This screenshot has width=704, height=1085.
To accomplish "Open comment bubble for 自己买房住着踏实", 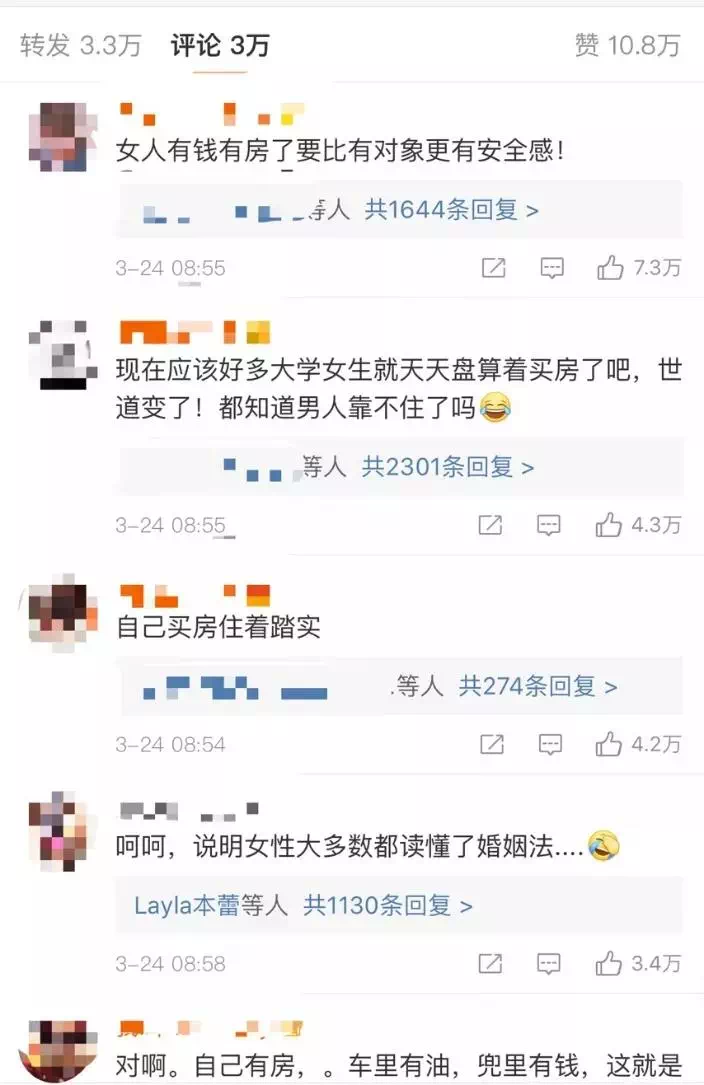I will (550, 745).
